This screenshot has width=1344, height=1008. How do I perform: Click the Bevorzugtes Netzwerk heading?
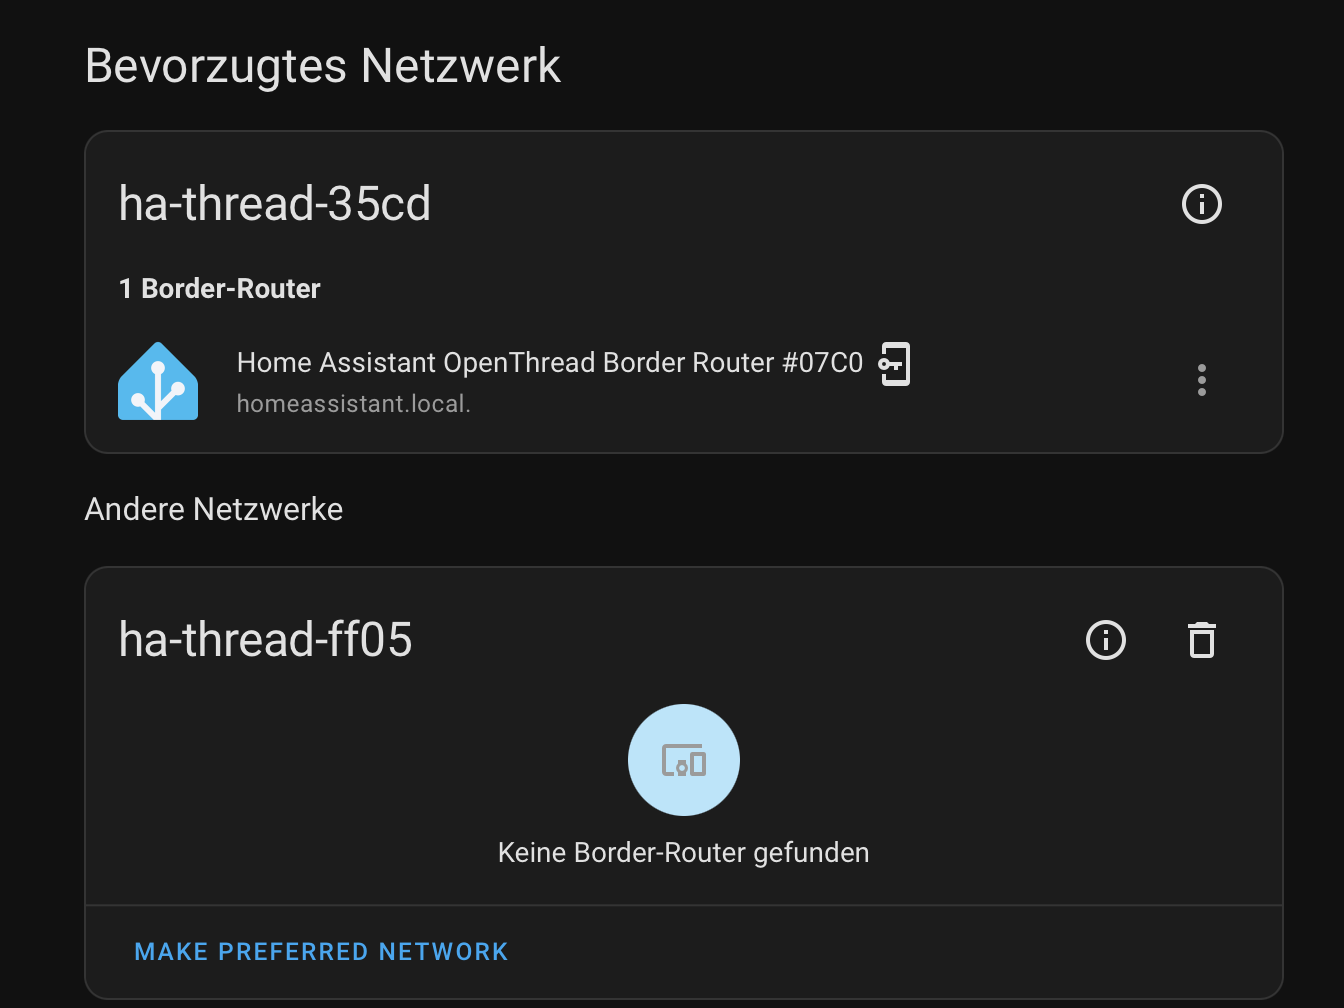[323, 66]
